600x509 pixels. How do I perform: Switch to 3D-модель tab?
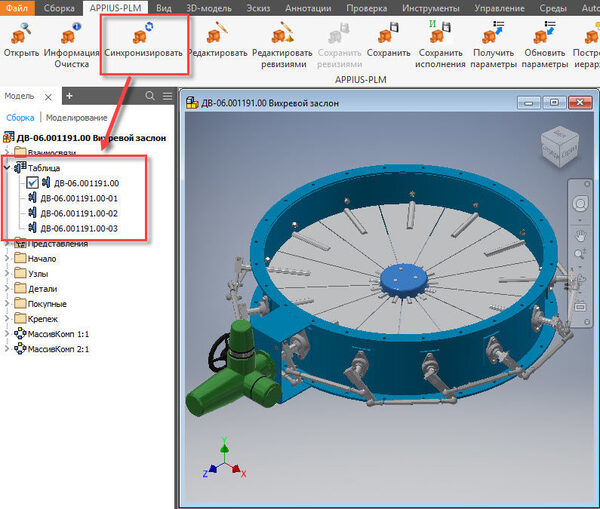(209, 8)
